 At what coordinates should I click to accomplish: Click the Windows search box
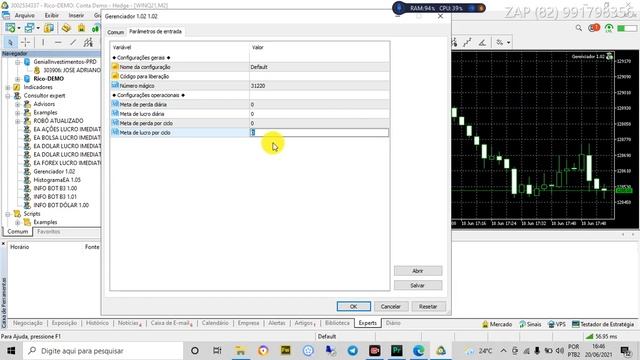click(x=103, y=351)
